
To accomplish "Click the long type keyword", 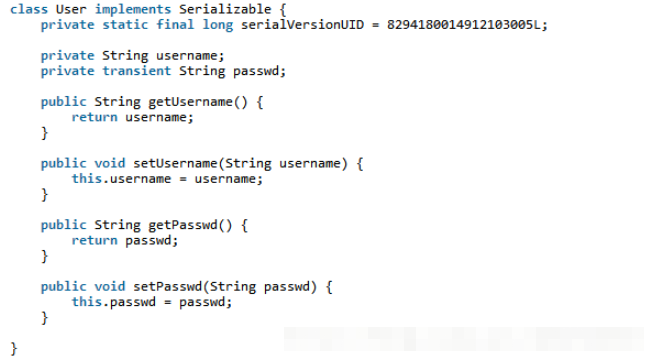I will coord(217,25).
